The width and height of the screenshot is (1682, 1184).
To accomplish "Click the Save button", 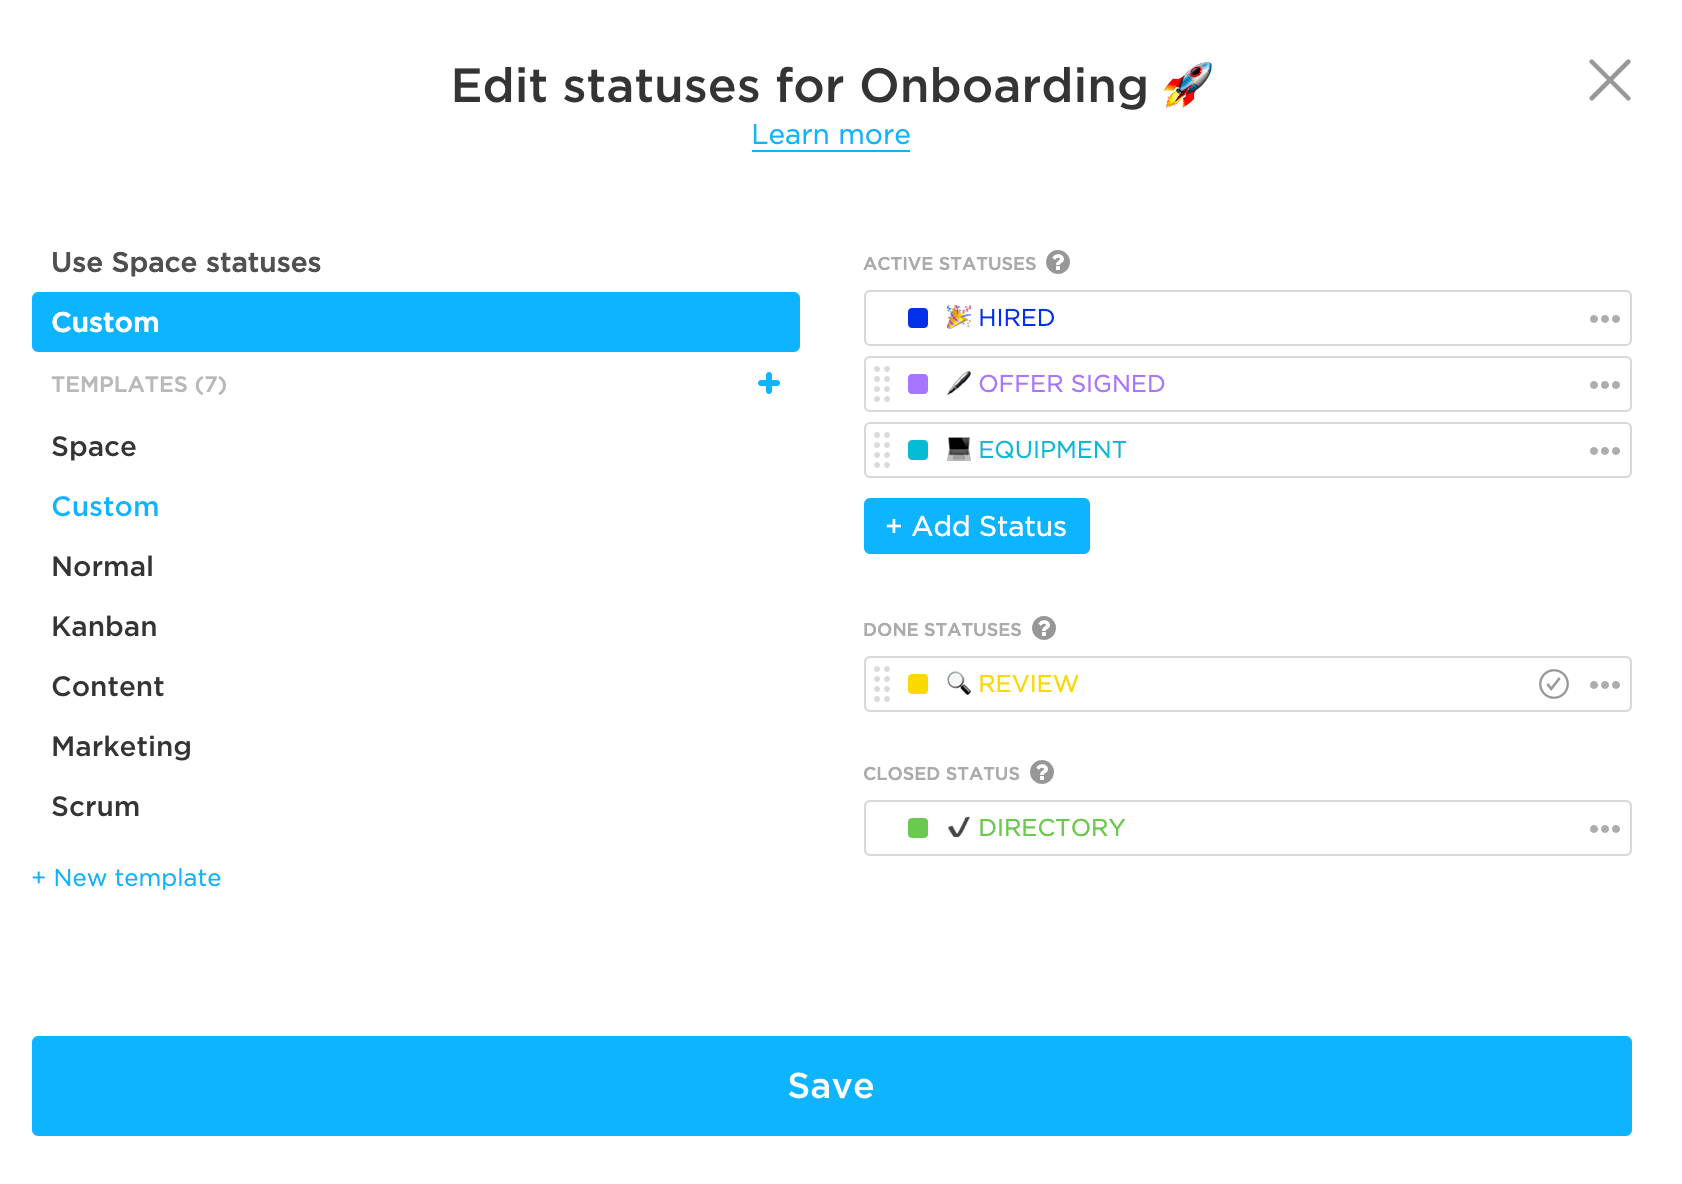I will tap(831, 1086).
